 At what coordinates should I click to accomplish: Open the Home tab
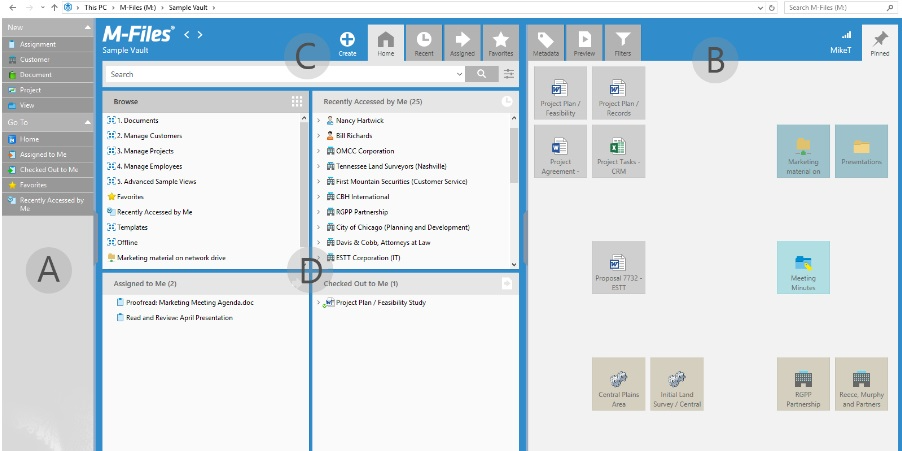(x=385, y=43)
